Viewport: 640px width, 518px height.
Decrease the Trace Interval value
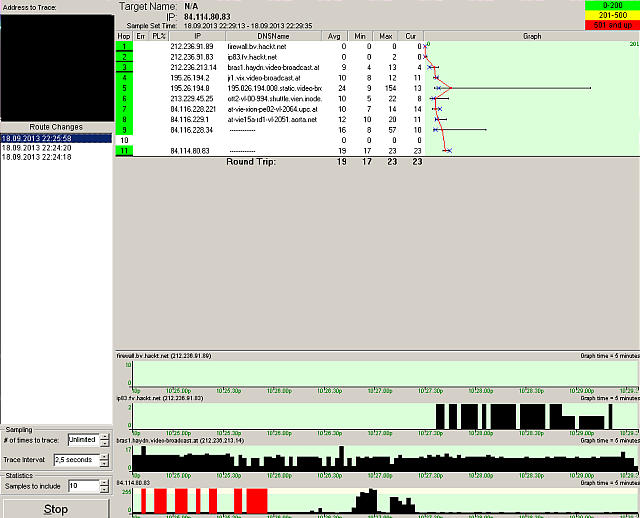coord(105,464)
